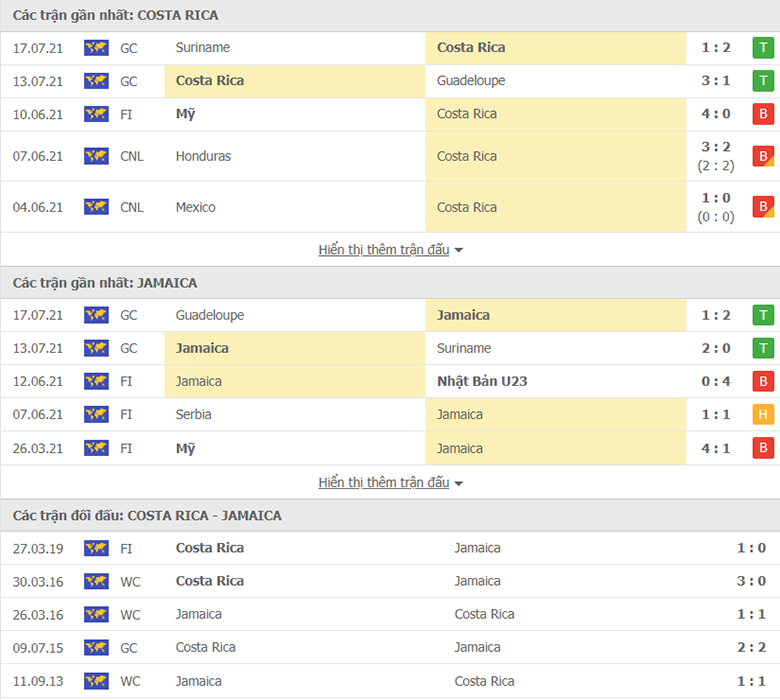Image resolution: width=780 pixels, height=700 pixels.
Task: Open Honduras team in the CNL match
Action: (x=203, y=156)
